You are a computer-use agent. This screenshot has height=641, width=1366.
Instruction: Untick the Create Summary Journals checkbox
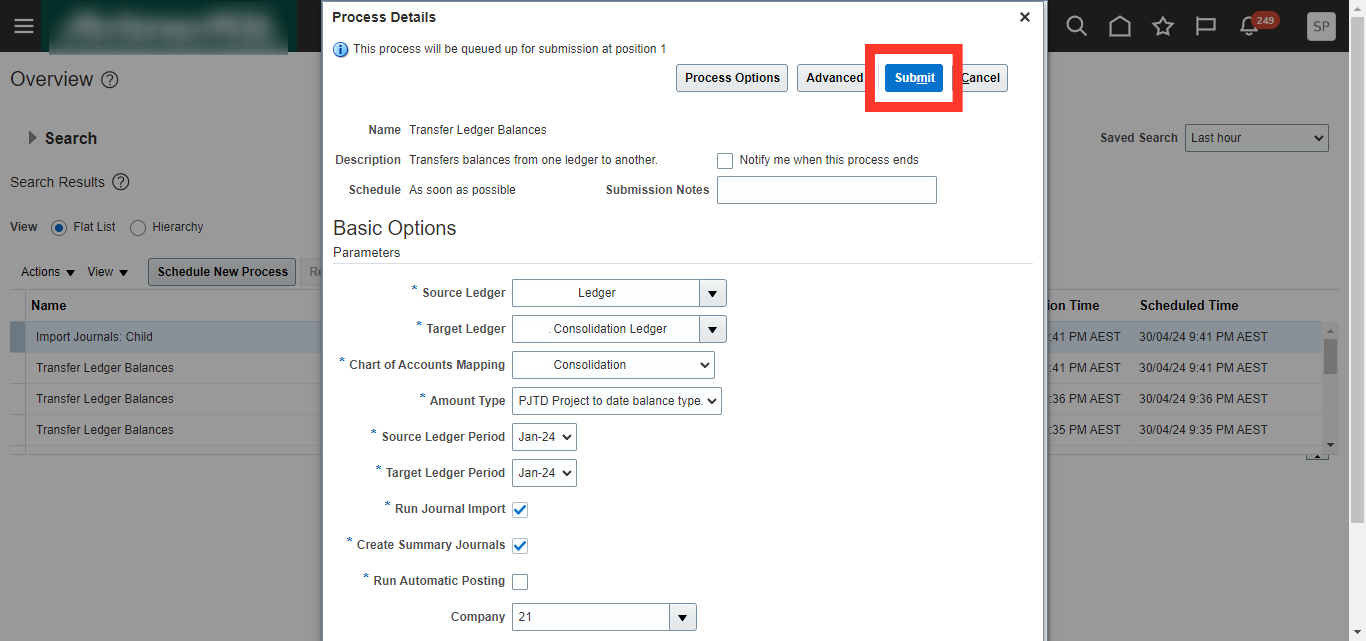coord(520,546)
